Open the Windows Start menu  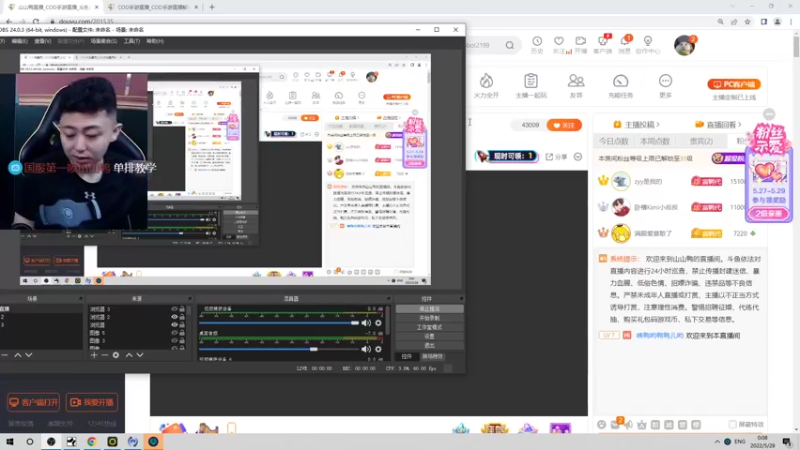10,441
